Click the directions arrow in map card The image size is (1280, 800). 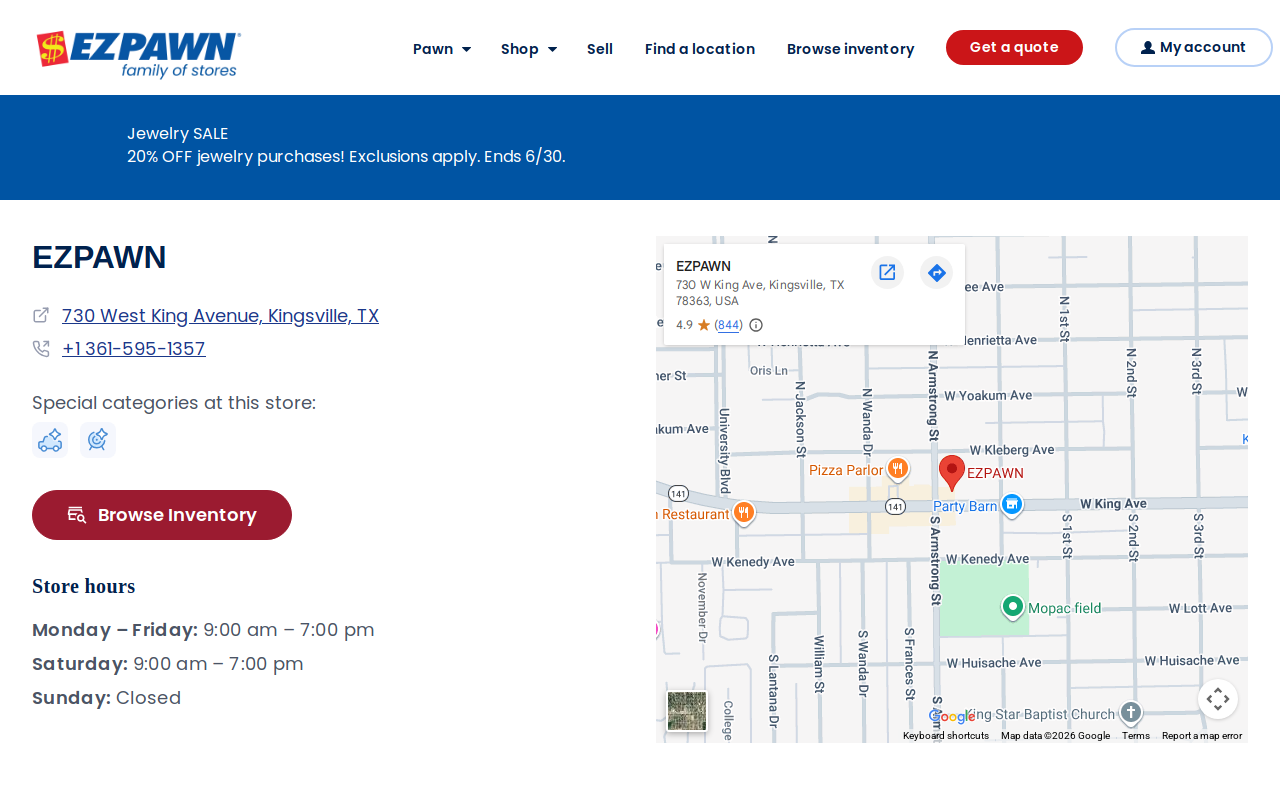[x=936, y=272]
